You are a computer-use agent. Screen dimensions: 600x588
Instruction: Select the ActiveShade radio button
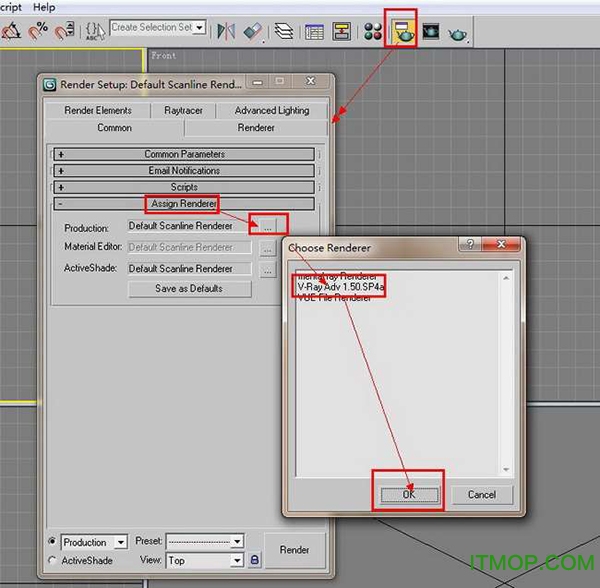(52, 560)
